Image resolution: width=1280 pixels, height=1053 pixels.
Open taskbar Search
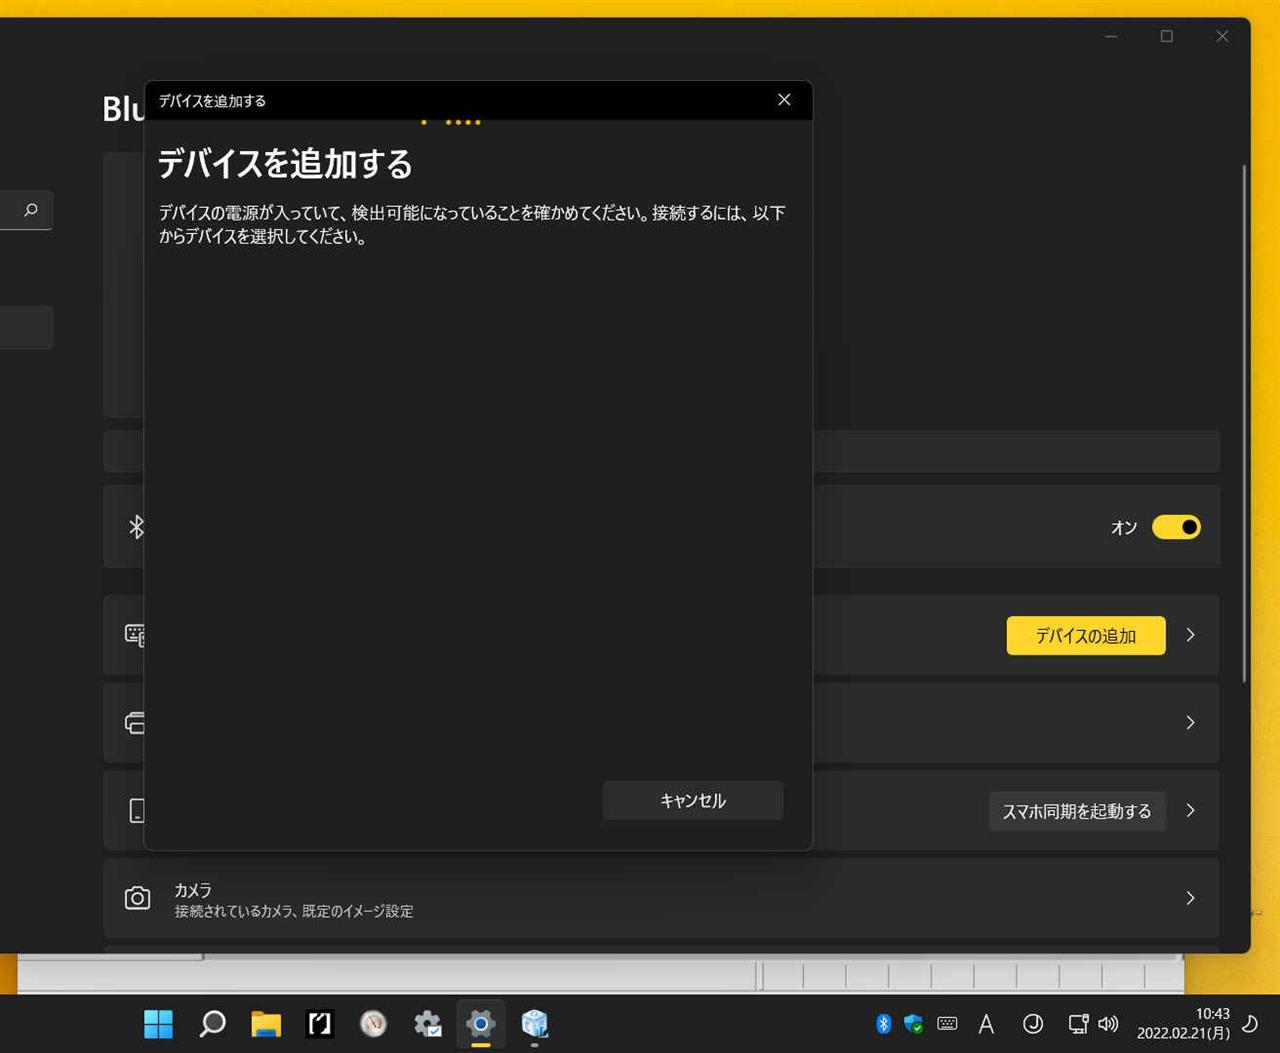coord(212,1024)
